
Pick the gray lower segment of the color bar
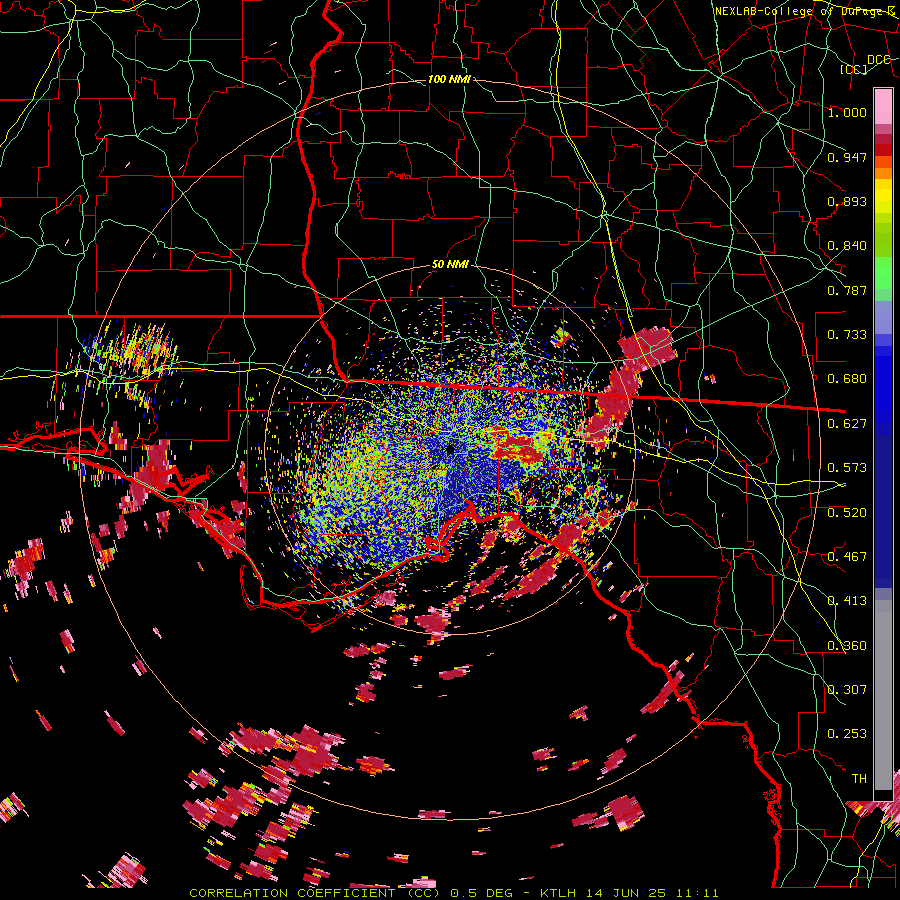(x=883, y=695)
